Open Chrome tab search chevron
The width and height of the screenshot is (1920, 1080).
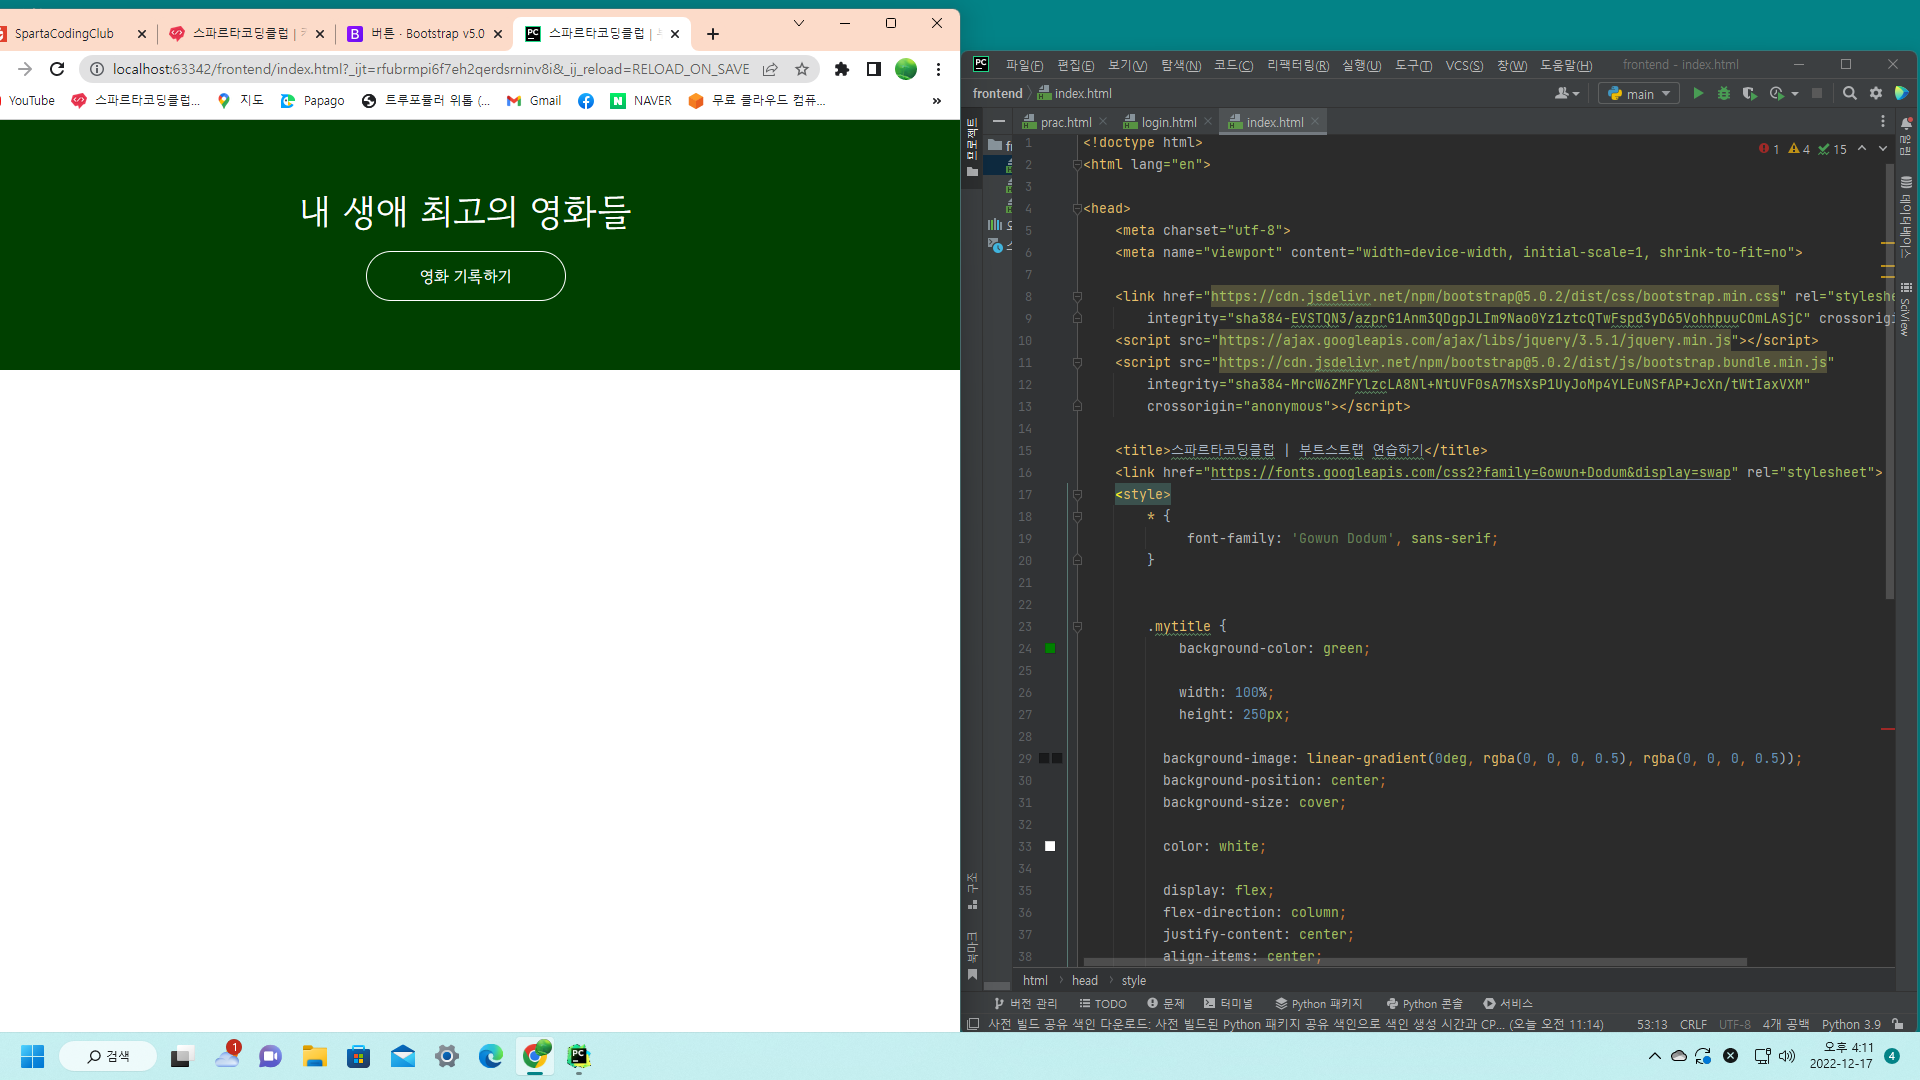[x=799, y=23]
